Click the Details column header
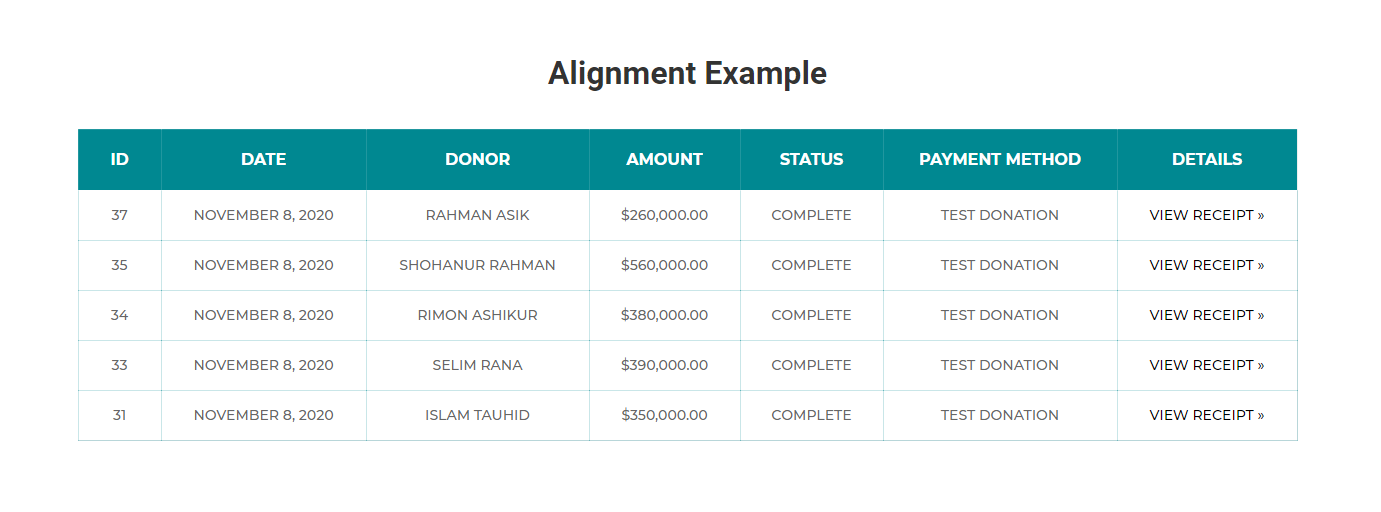 [x=1207, y=159]
